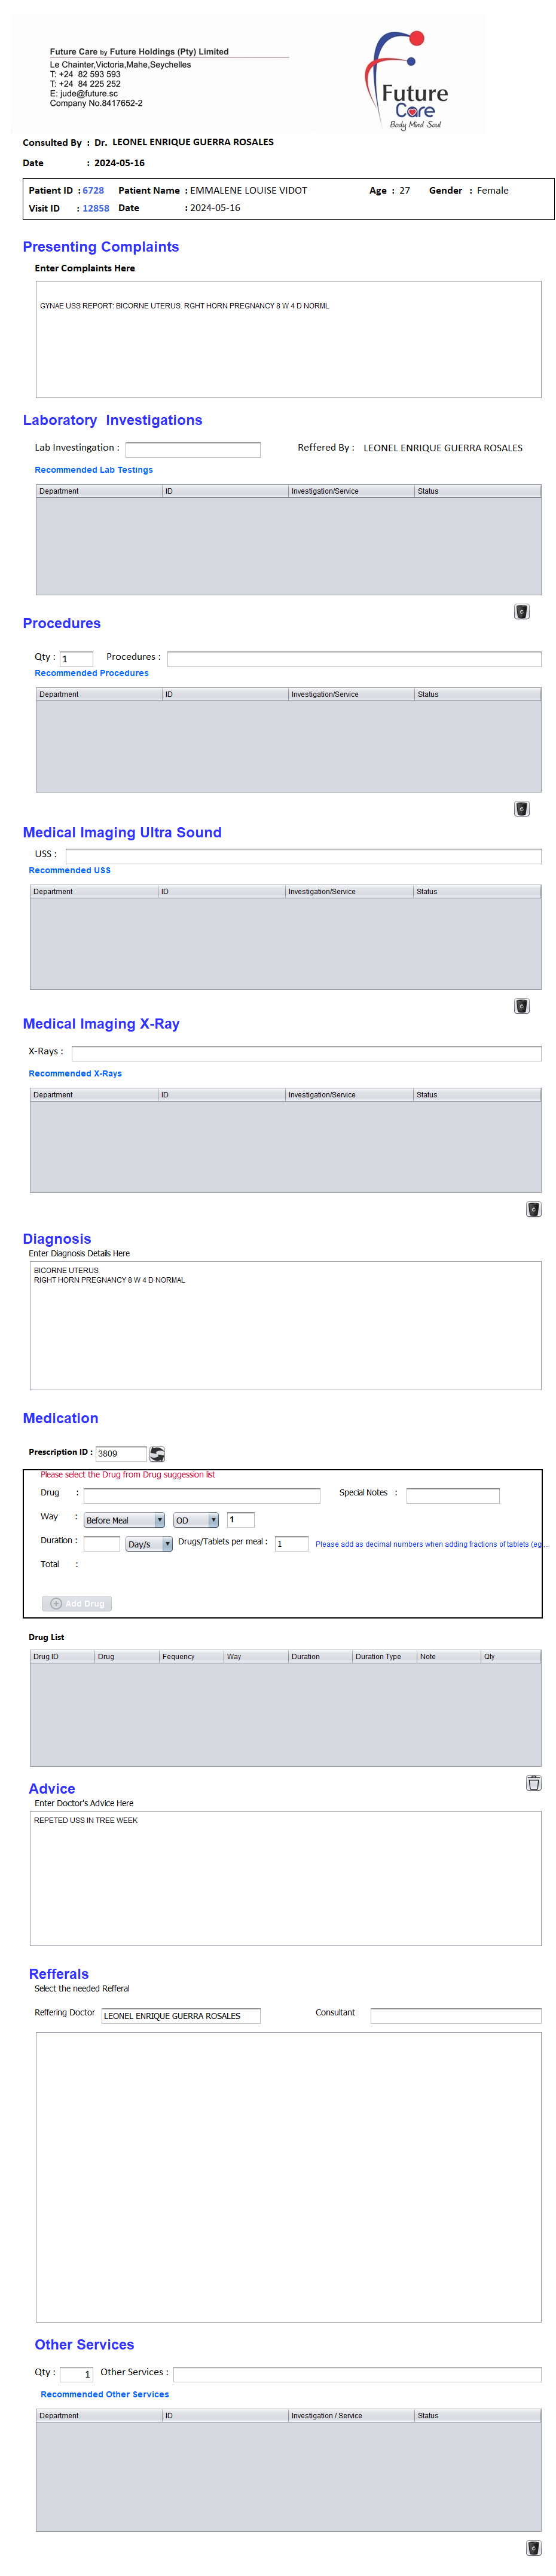
Task: Click trash icon under Procedures table
Action: 521,808
